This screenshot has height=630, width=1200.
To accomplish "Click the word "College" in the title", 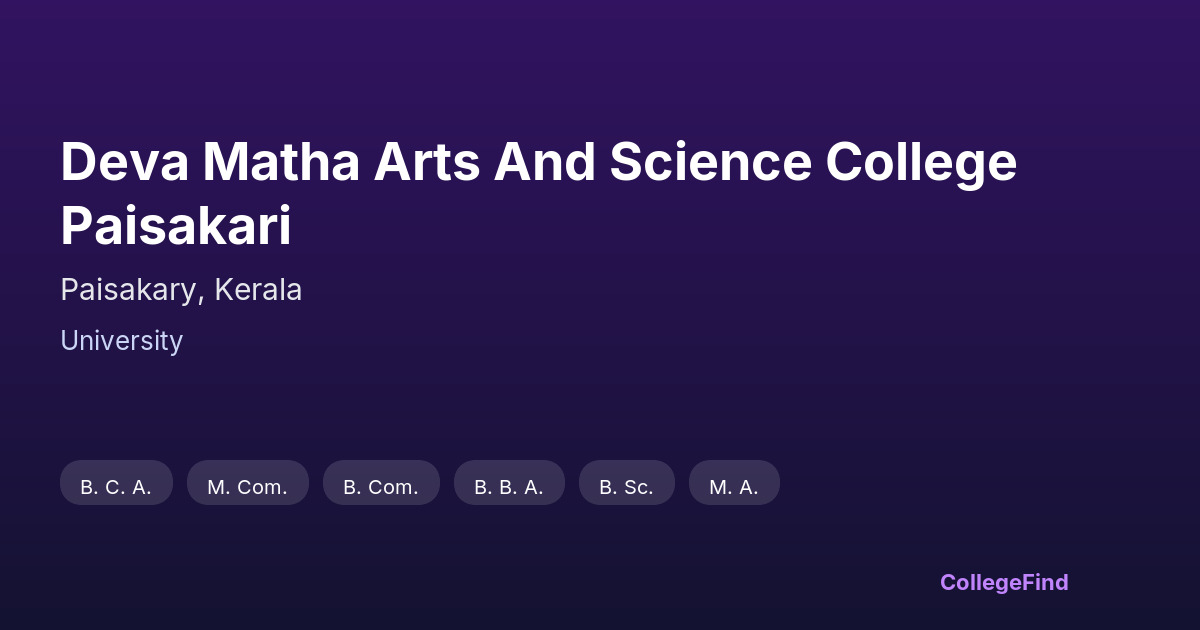I will (920, 162).
